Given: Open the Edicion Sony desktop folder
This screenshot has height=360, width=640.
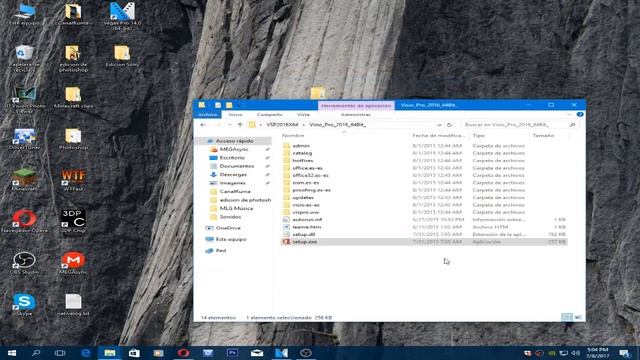Looking at the screenshot, I should 122,56.
